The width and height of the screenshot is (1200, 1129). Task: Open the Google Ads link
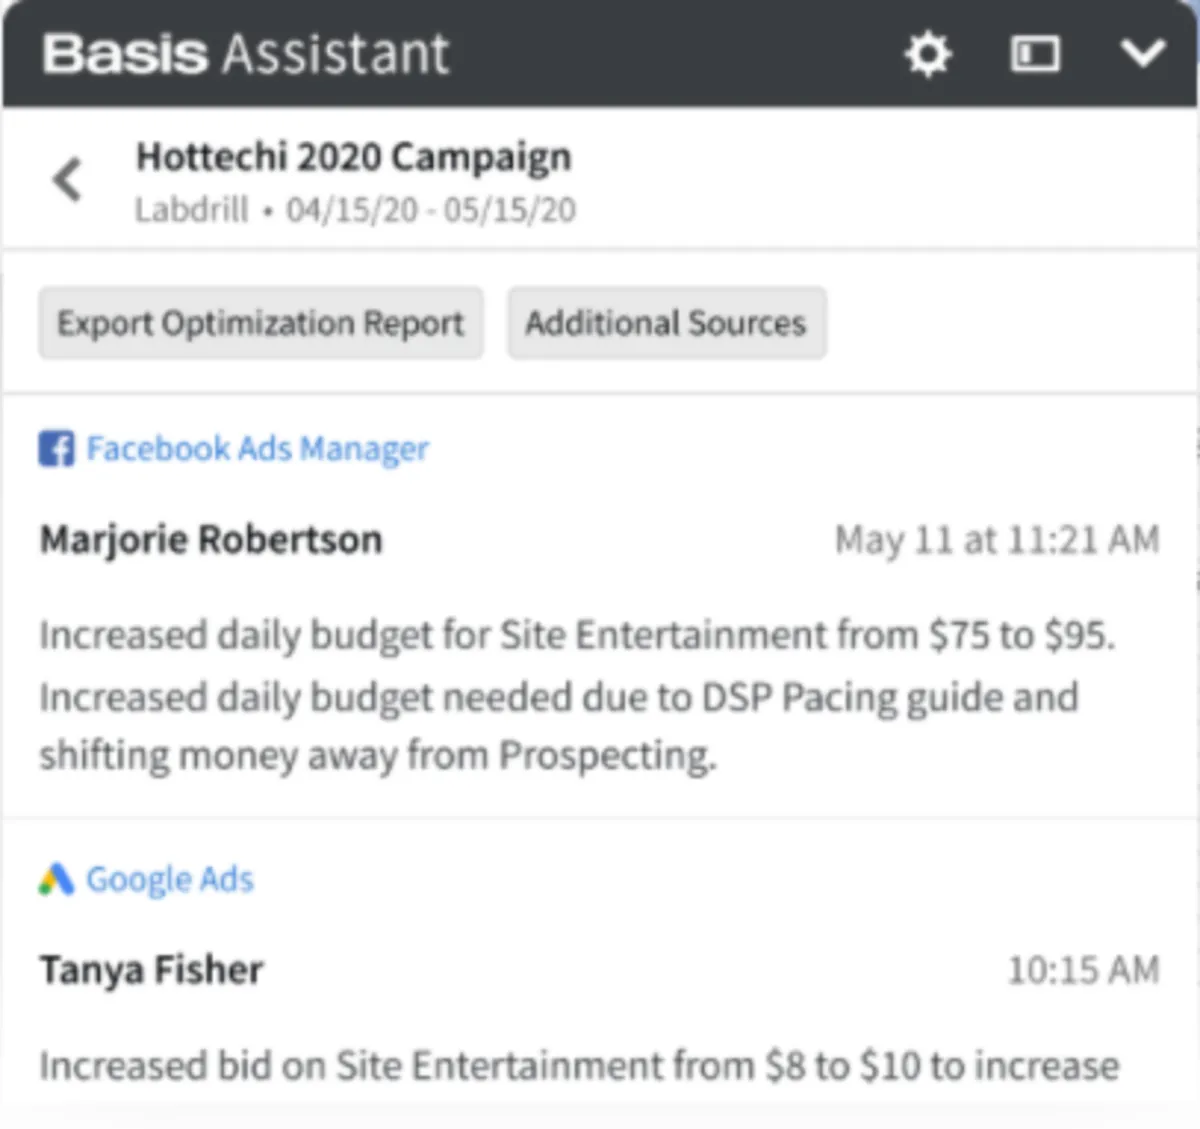click(170, 880)
